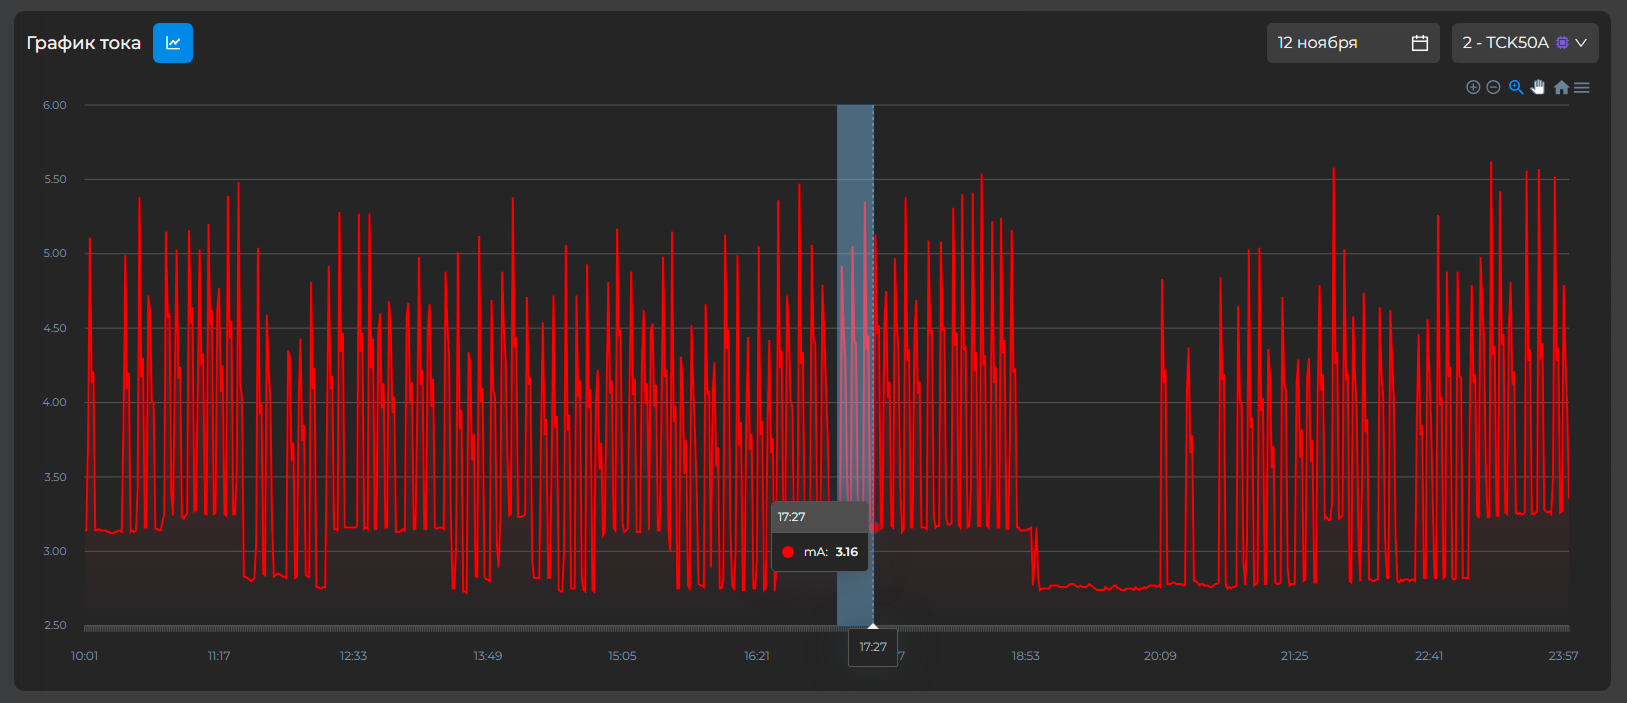Click the red mA series marker in tooltip
The height and width of the screenshot is (703, 1627).
tap(788, 552)
